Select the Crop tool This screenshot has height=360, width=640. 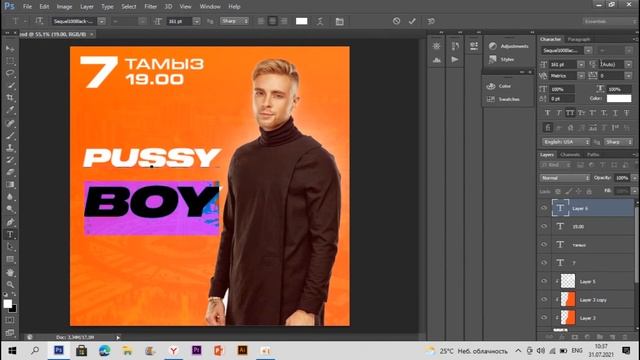pos(10,98)
